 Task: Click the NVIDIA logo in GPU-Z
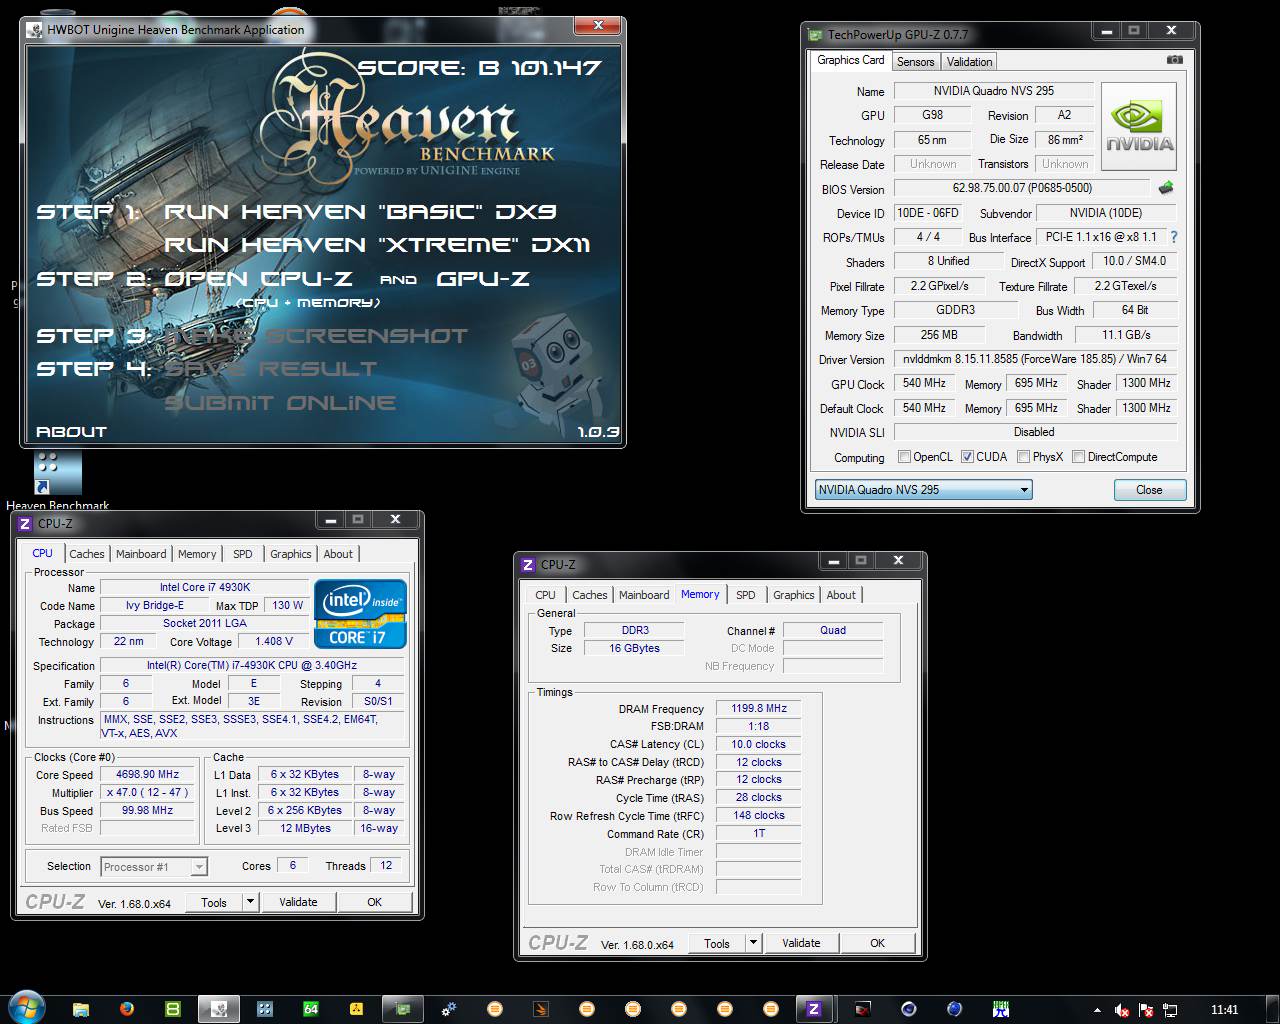1139,128
